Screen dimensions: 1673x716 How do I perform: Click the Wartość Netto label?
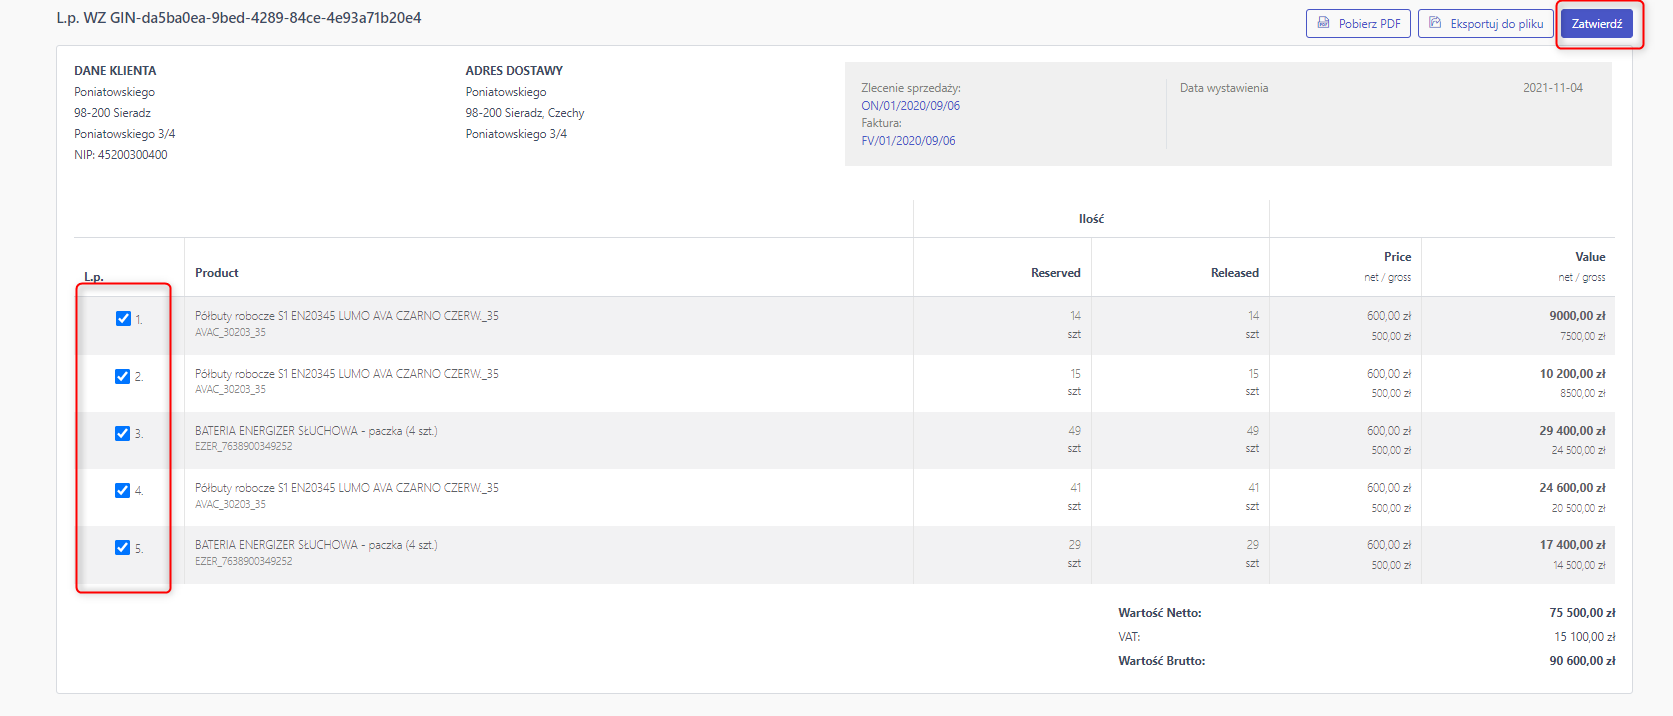point(1160,613)
